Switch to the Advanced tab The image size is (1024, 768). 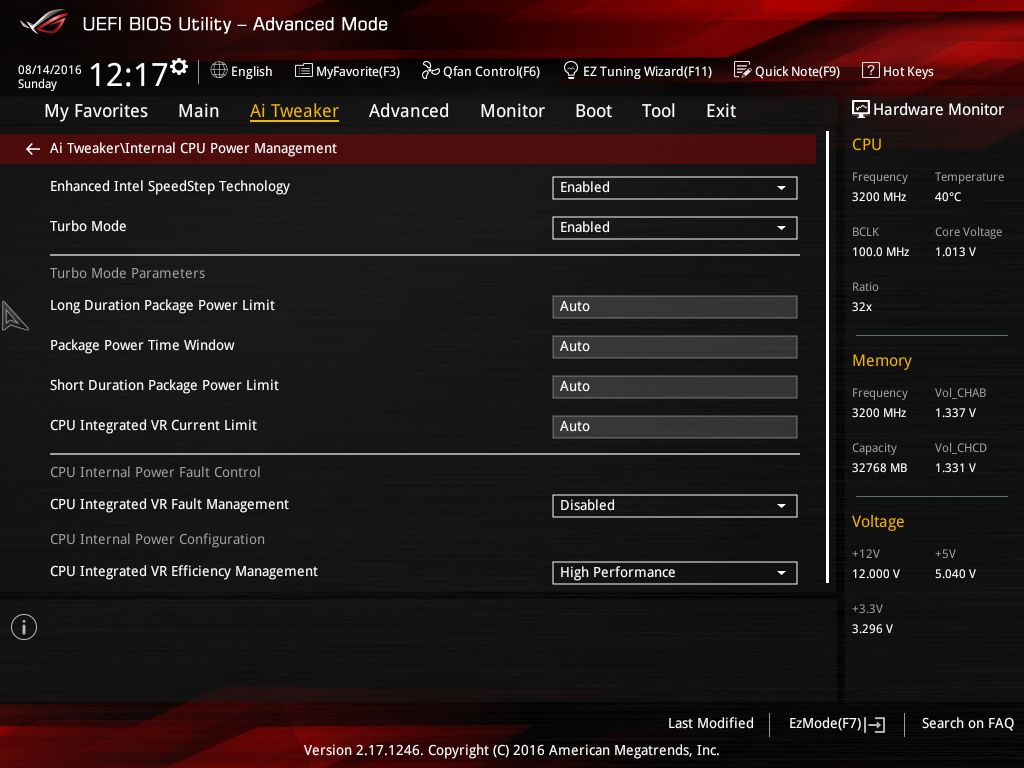[x=408, y=111]
